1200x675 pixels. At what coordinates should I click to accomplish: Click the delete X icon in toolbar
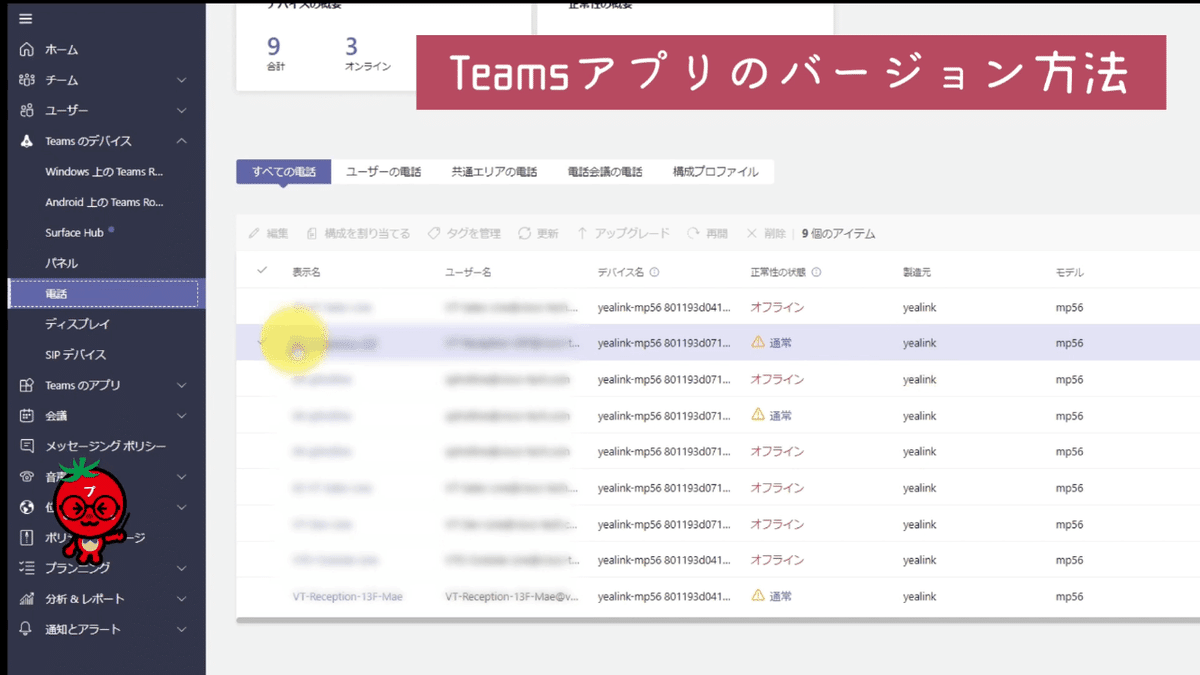coord(752,233)
